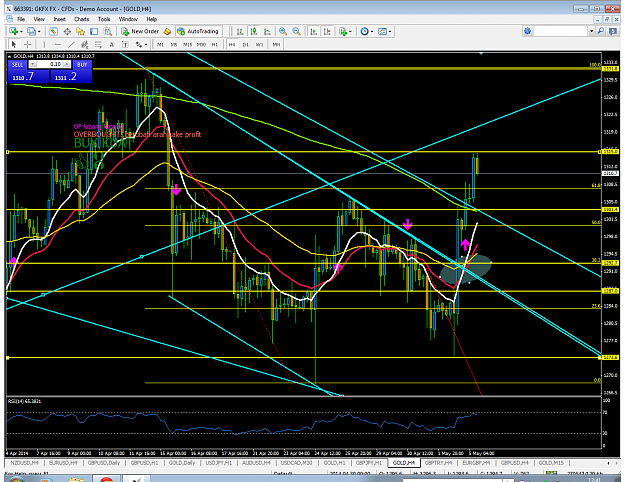
Task: Toggle the Terminal panel icon
Action: [x=94, y=31]
